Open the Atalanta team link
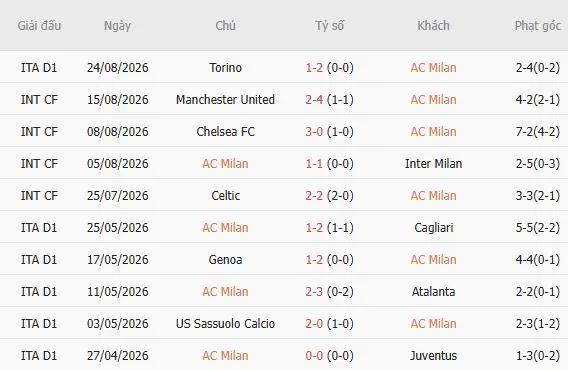Screen dimensions: 568x370 click(433, 292)
